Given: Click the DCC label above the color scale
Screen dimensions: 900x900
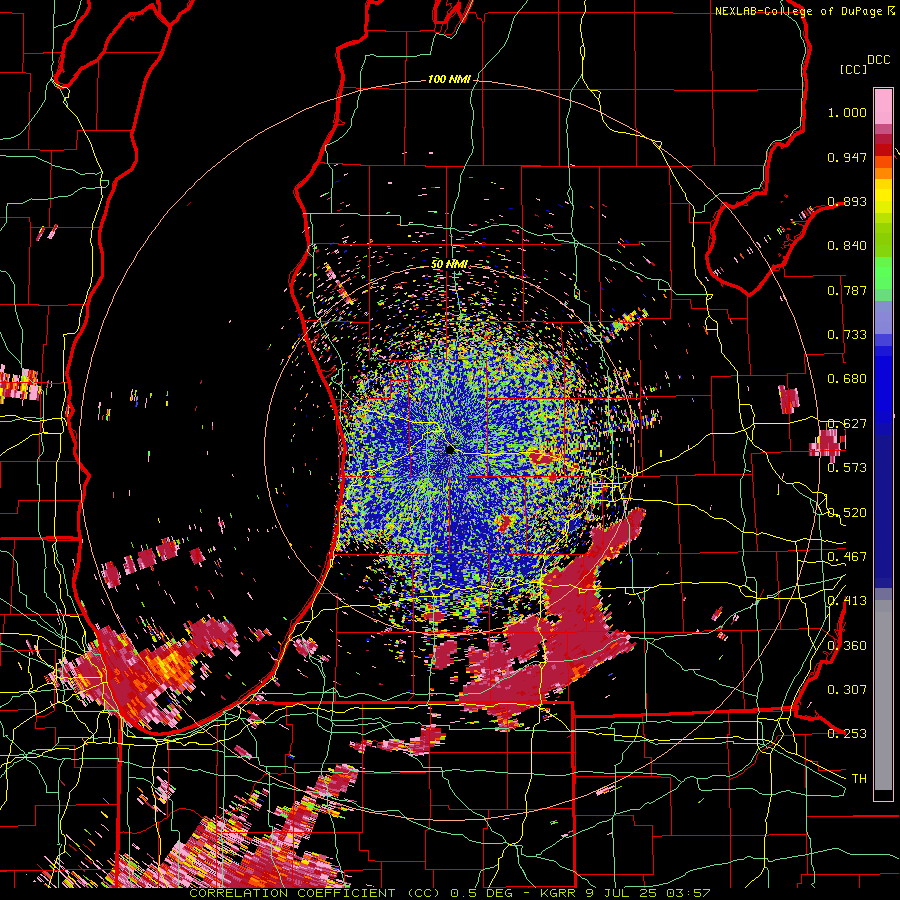Looking at the screenshot, I should coord(878,60).
